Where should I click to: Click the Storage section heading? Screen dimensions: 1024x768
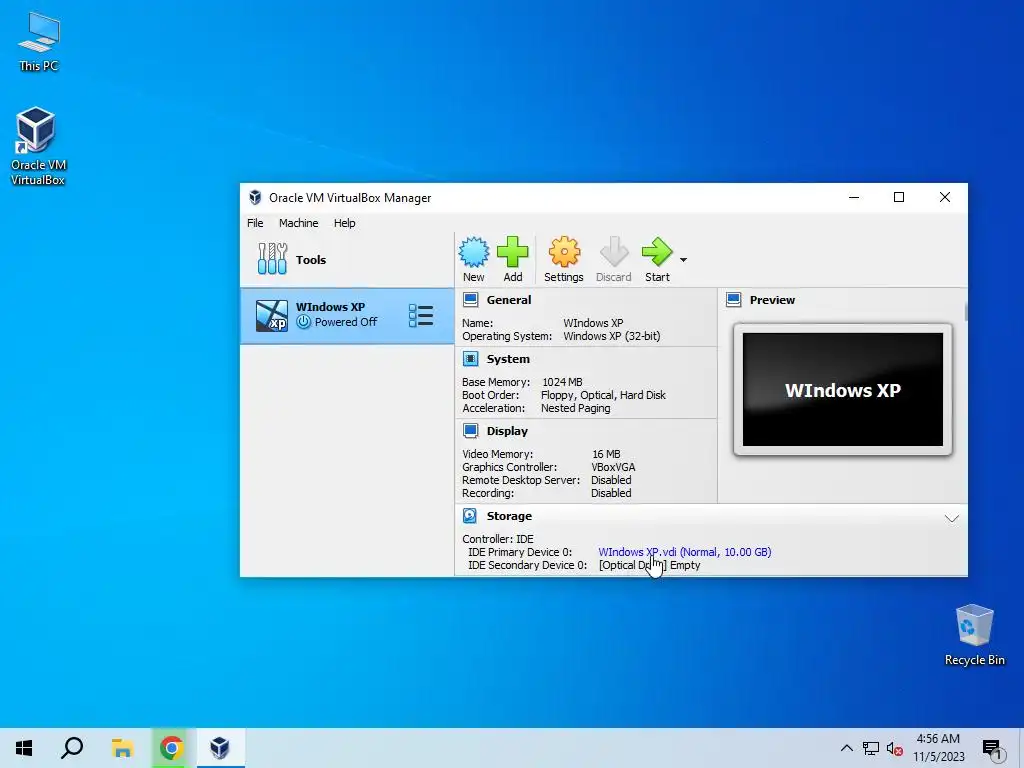click(x=509, y=516)
